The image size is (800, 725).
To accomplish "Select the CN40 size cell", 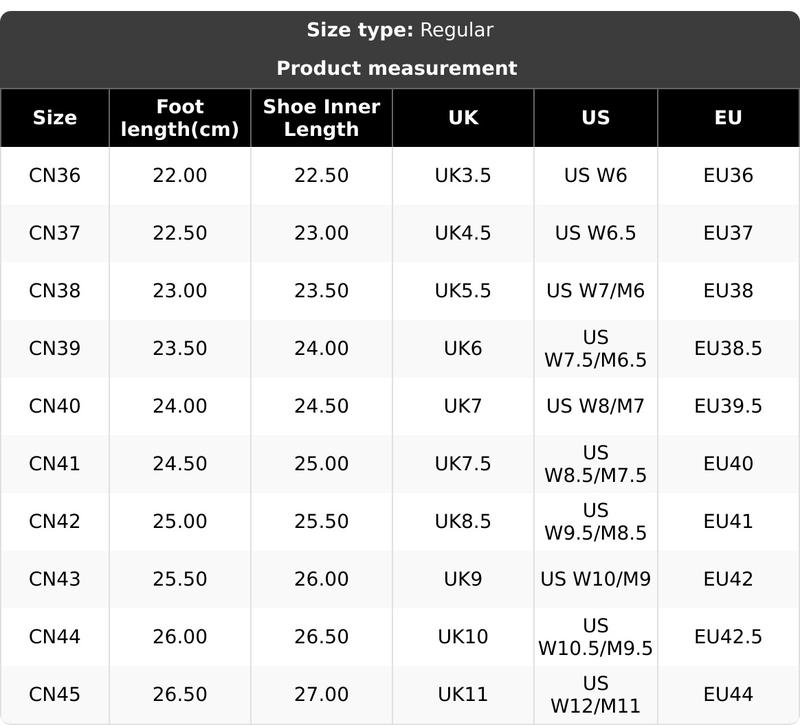I will [54, 406].
